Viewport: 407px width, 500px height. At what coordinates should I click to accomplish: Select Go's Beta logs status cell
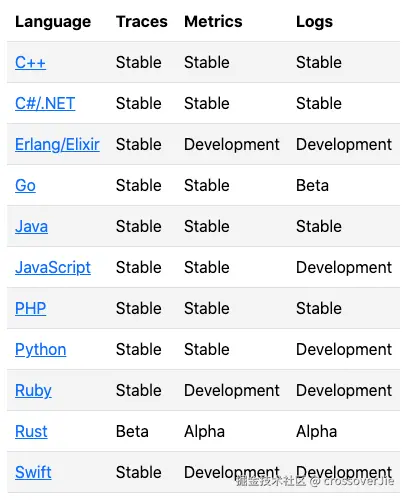[312, 185]
